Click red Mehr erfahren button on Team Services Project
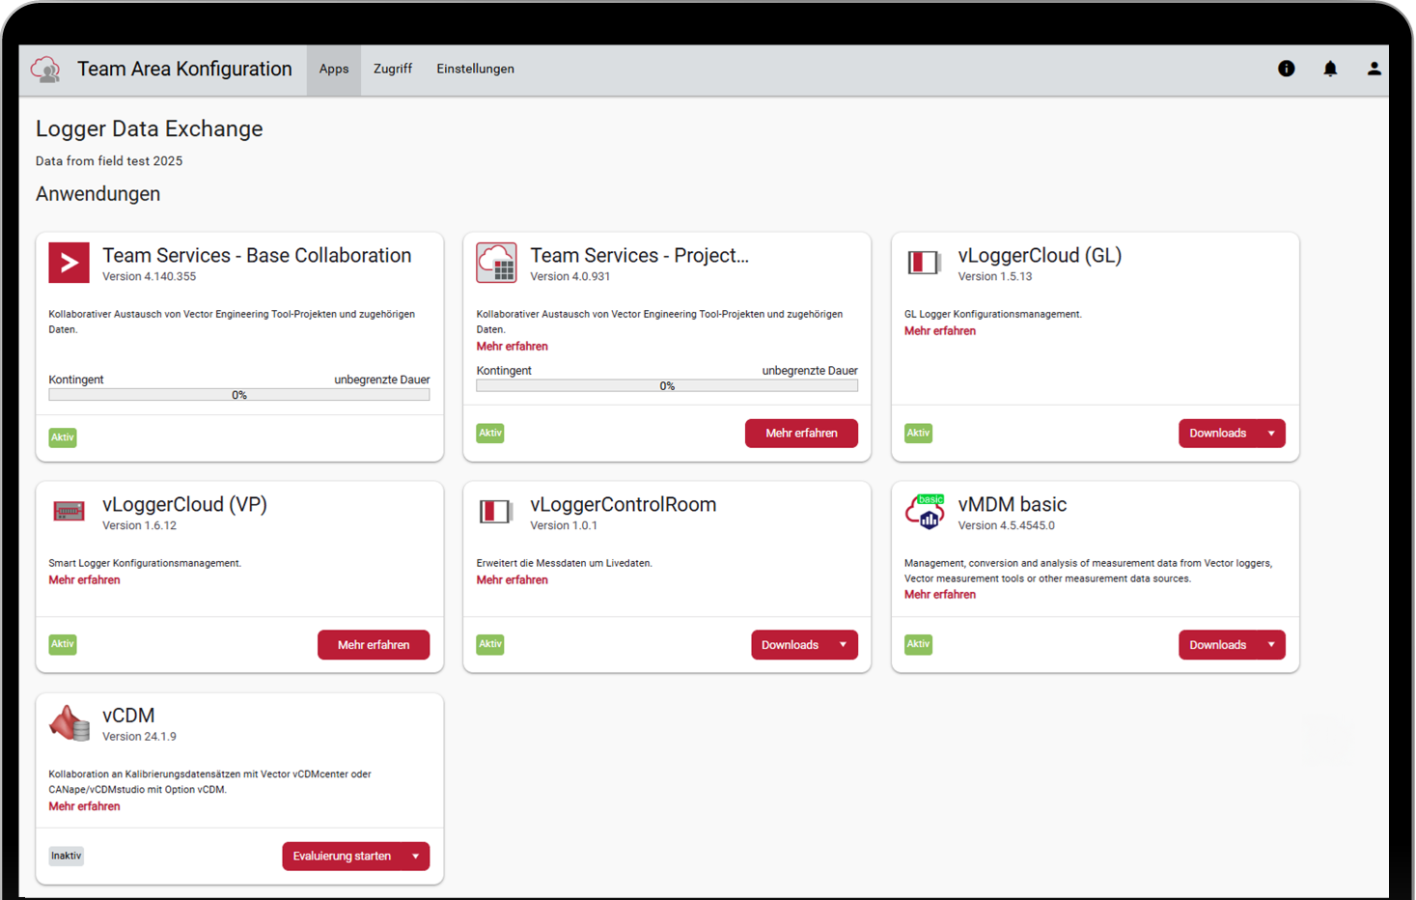This screenshot has width=1416, height=900. point(801,433)
